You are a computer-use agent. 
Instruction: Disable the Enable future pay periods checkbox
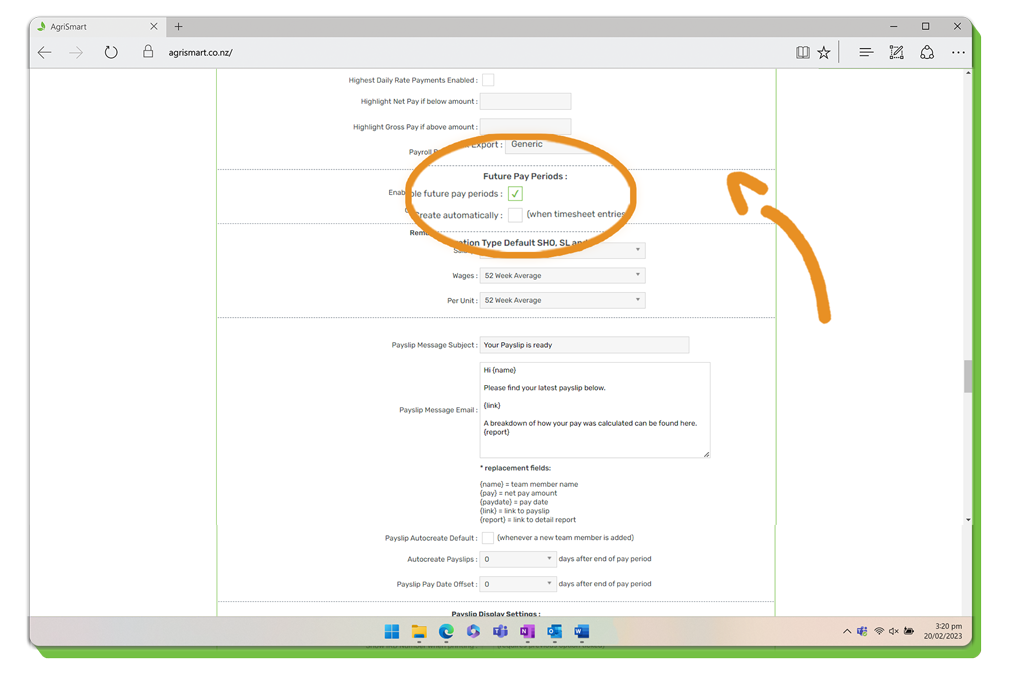[x=515, y=194]
